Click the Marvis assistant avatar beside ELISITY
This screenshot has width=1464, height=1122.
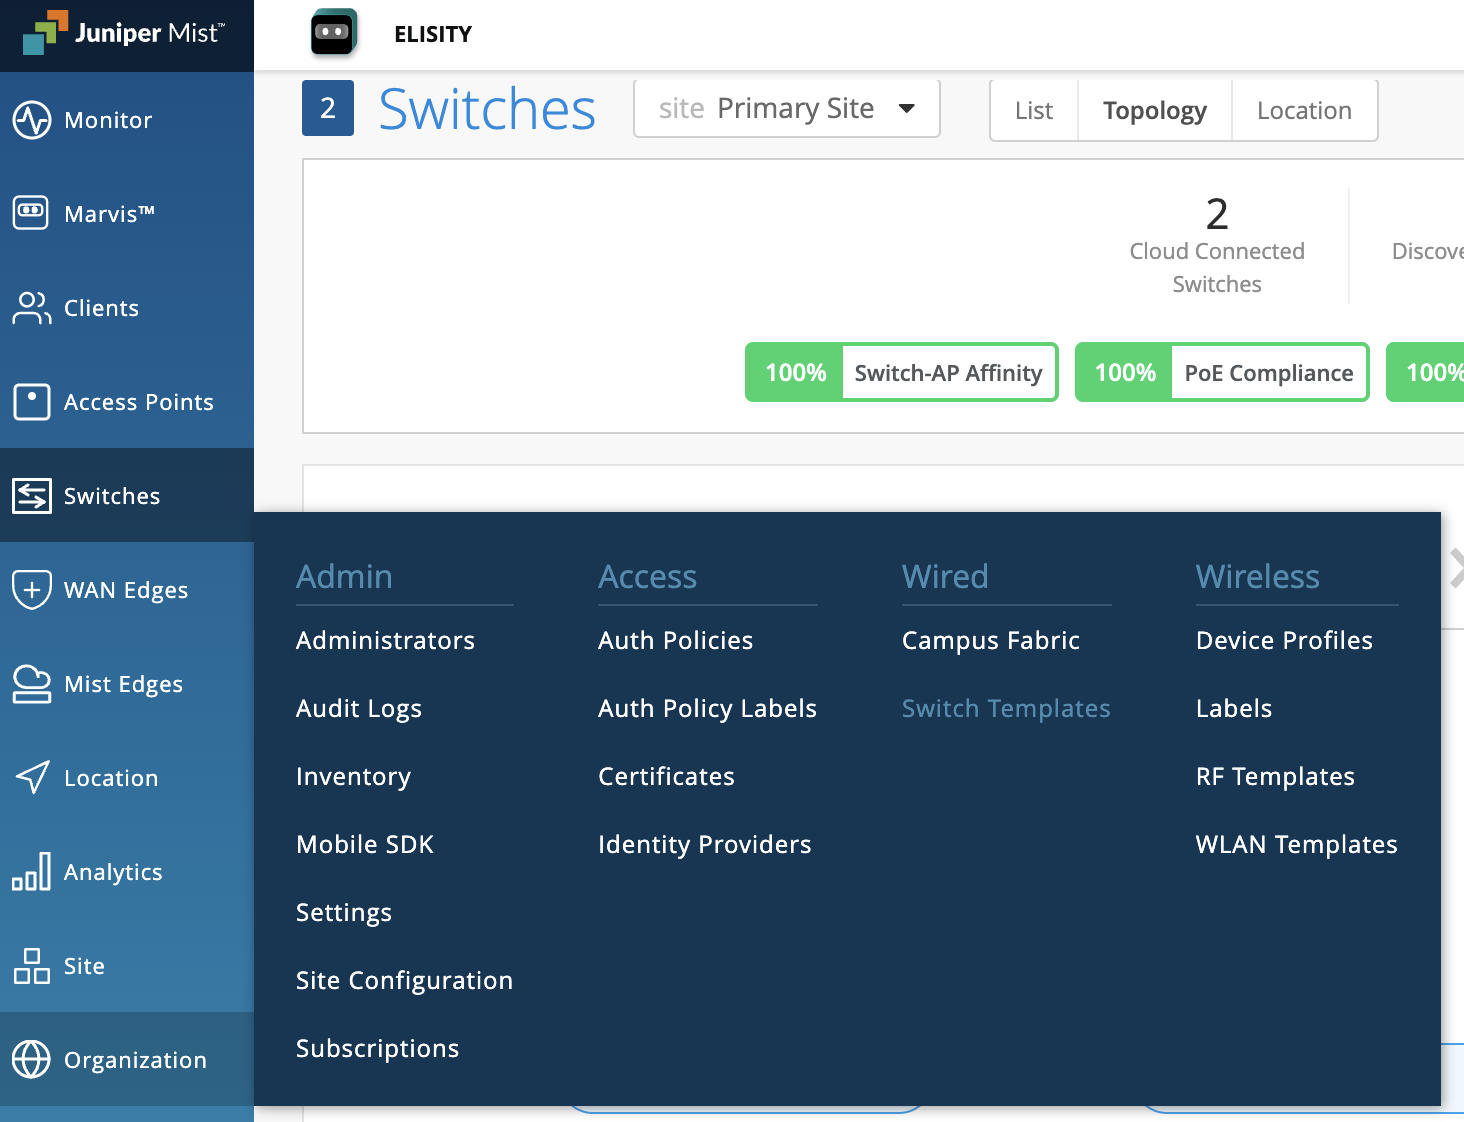[x=333, y=33]
